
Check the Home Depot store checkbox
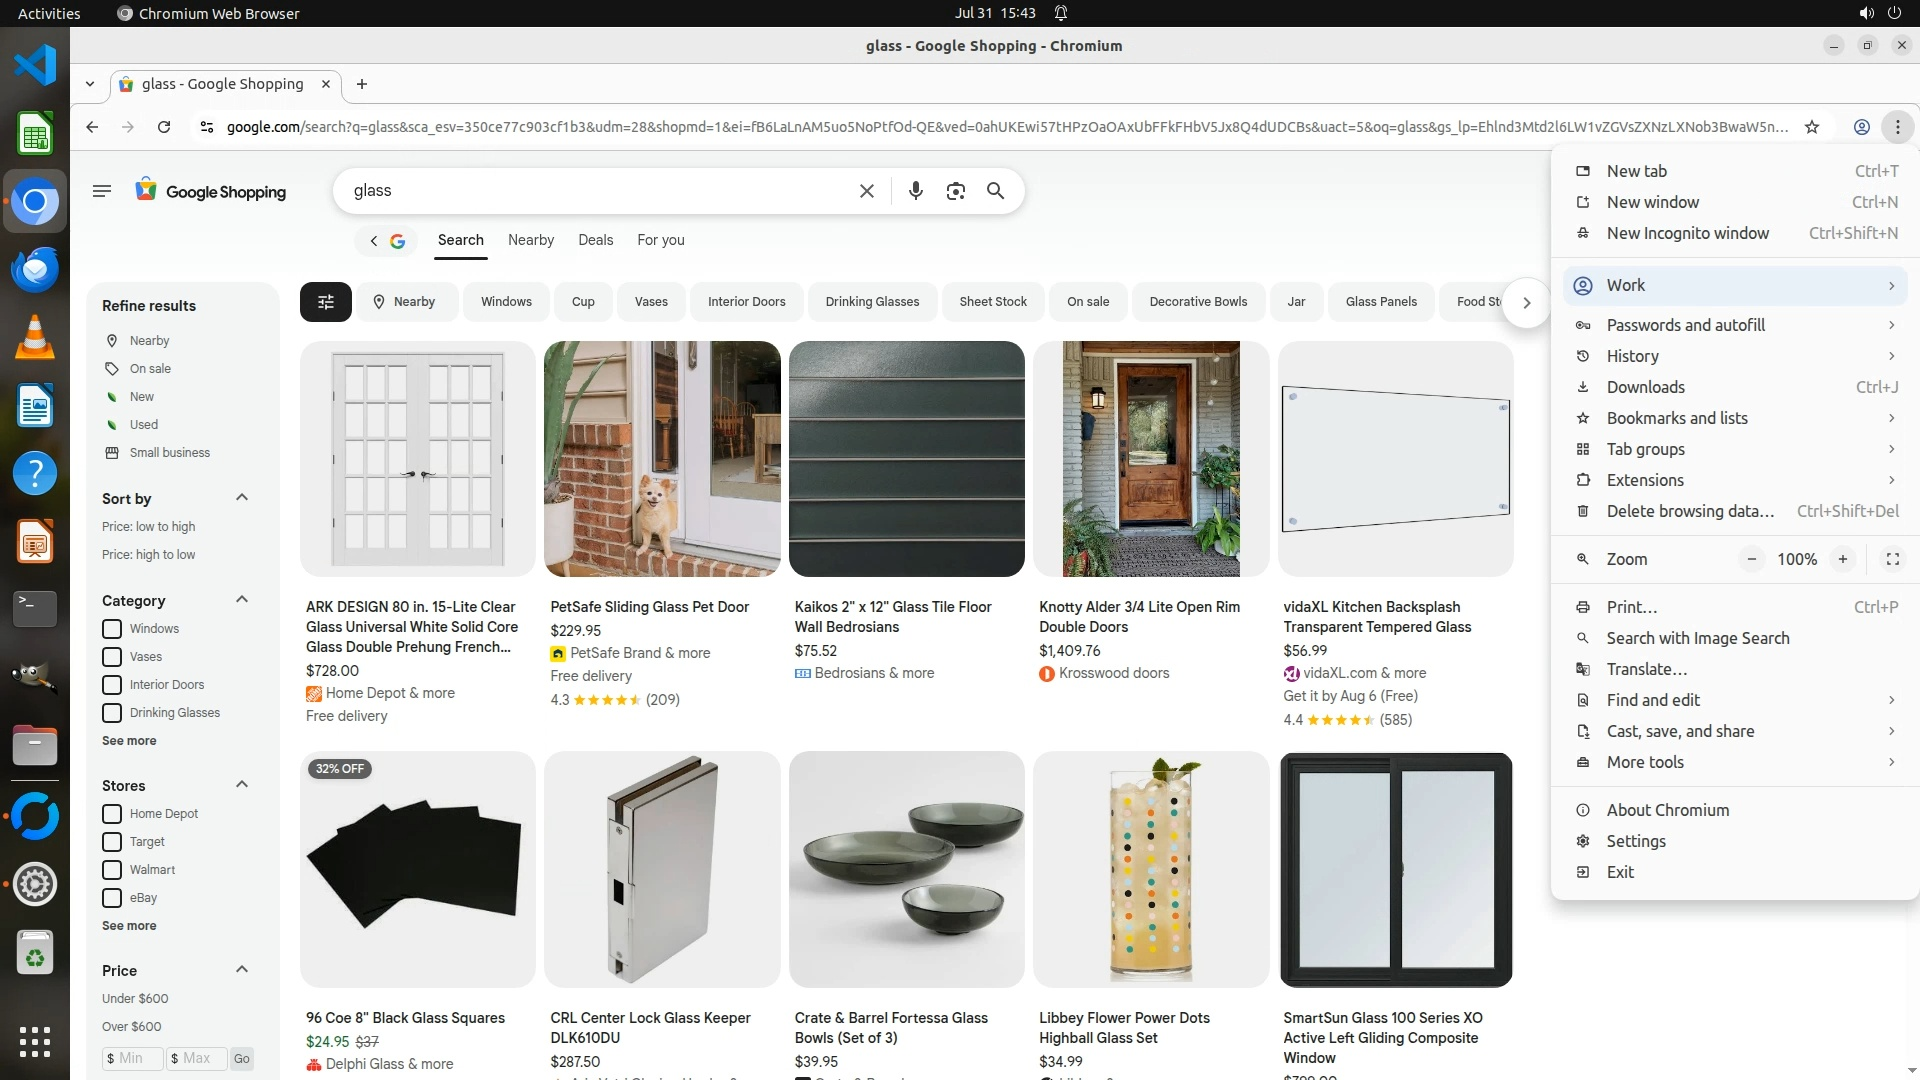(x=112, y=814)
